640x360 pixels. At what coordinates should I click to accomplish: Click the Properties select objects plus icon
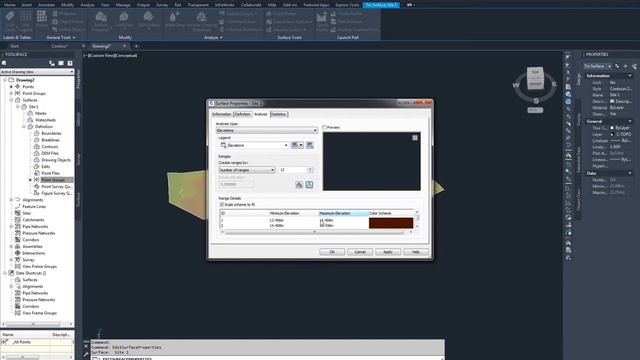[625, 66]
